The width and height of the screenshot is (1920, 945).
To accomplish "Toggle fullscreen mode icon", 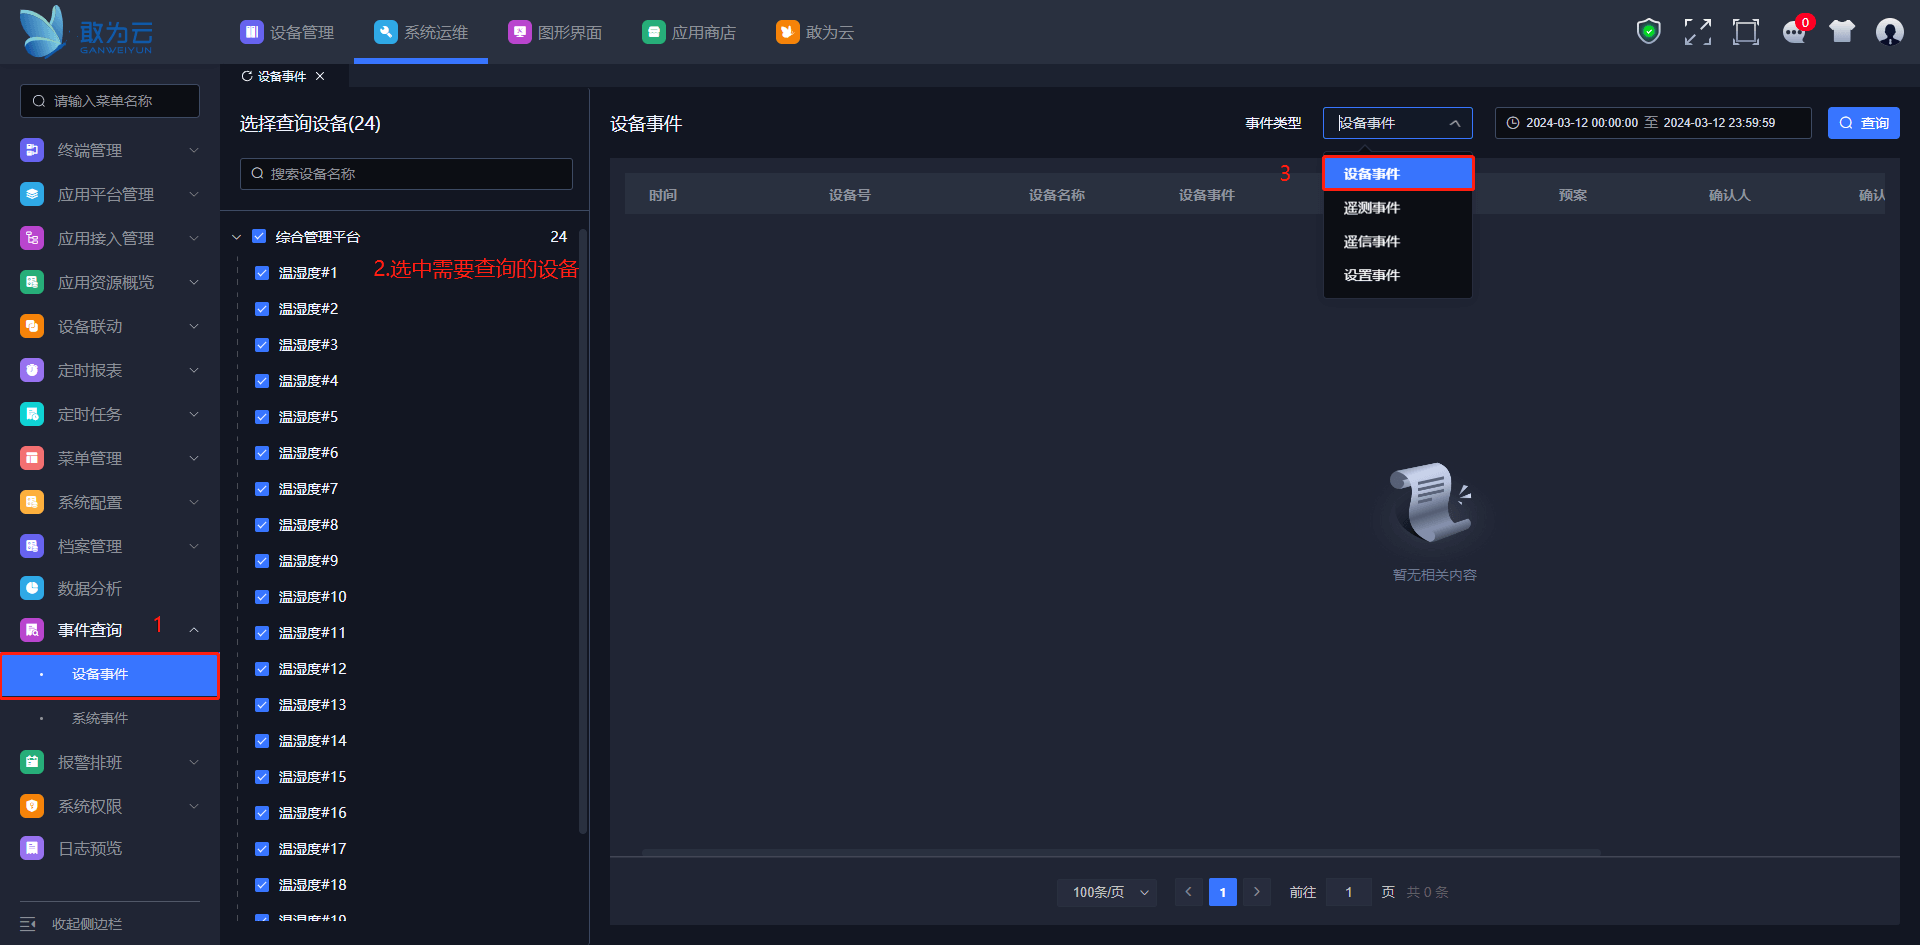I will tap(1697, 32).
